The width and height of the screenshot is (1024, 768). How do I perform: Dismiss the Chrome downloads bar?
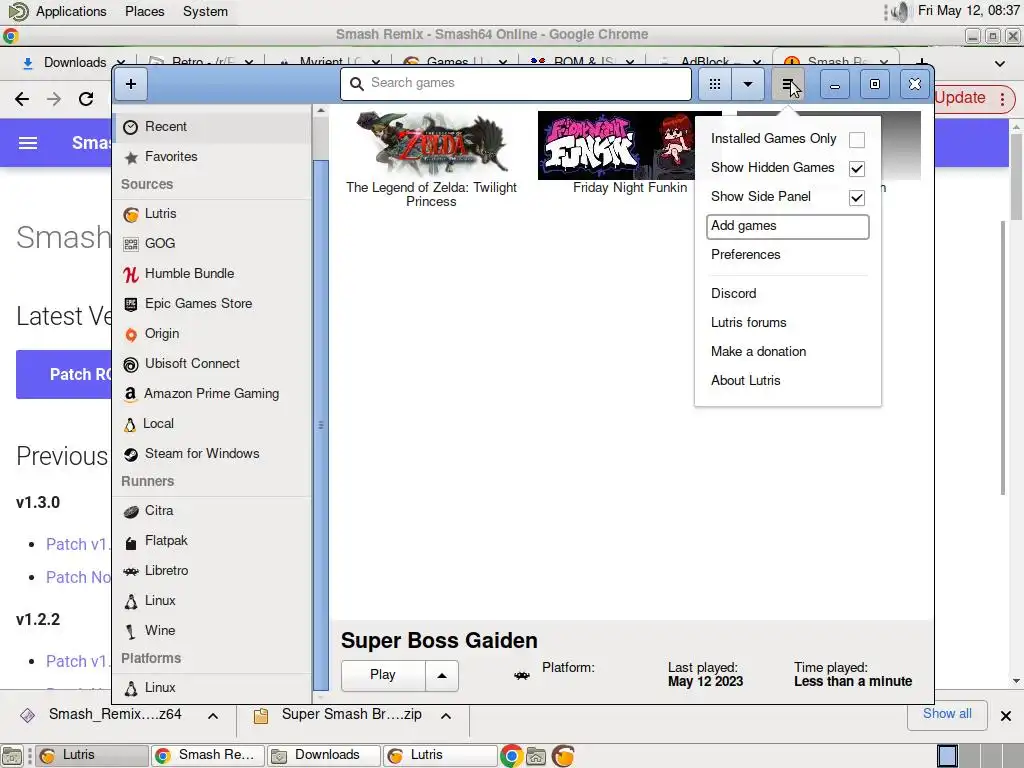click(x=1006, y=716)
